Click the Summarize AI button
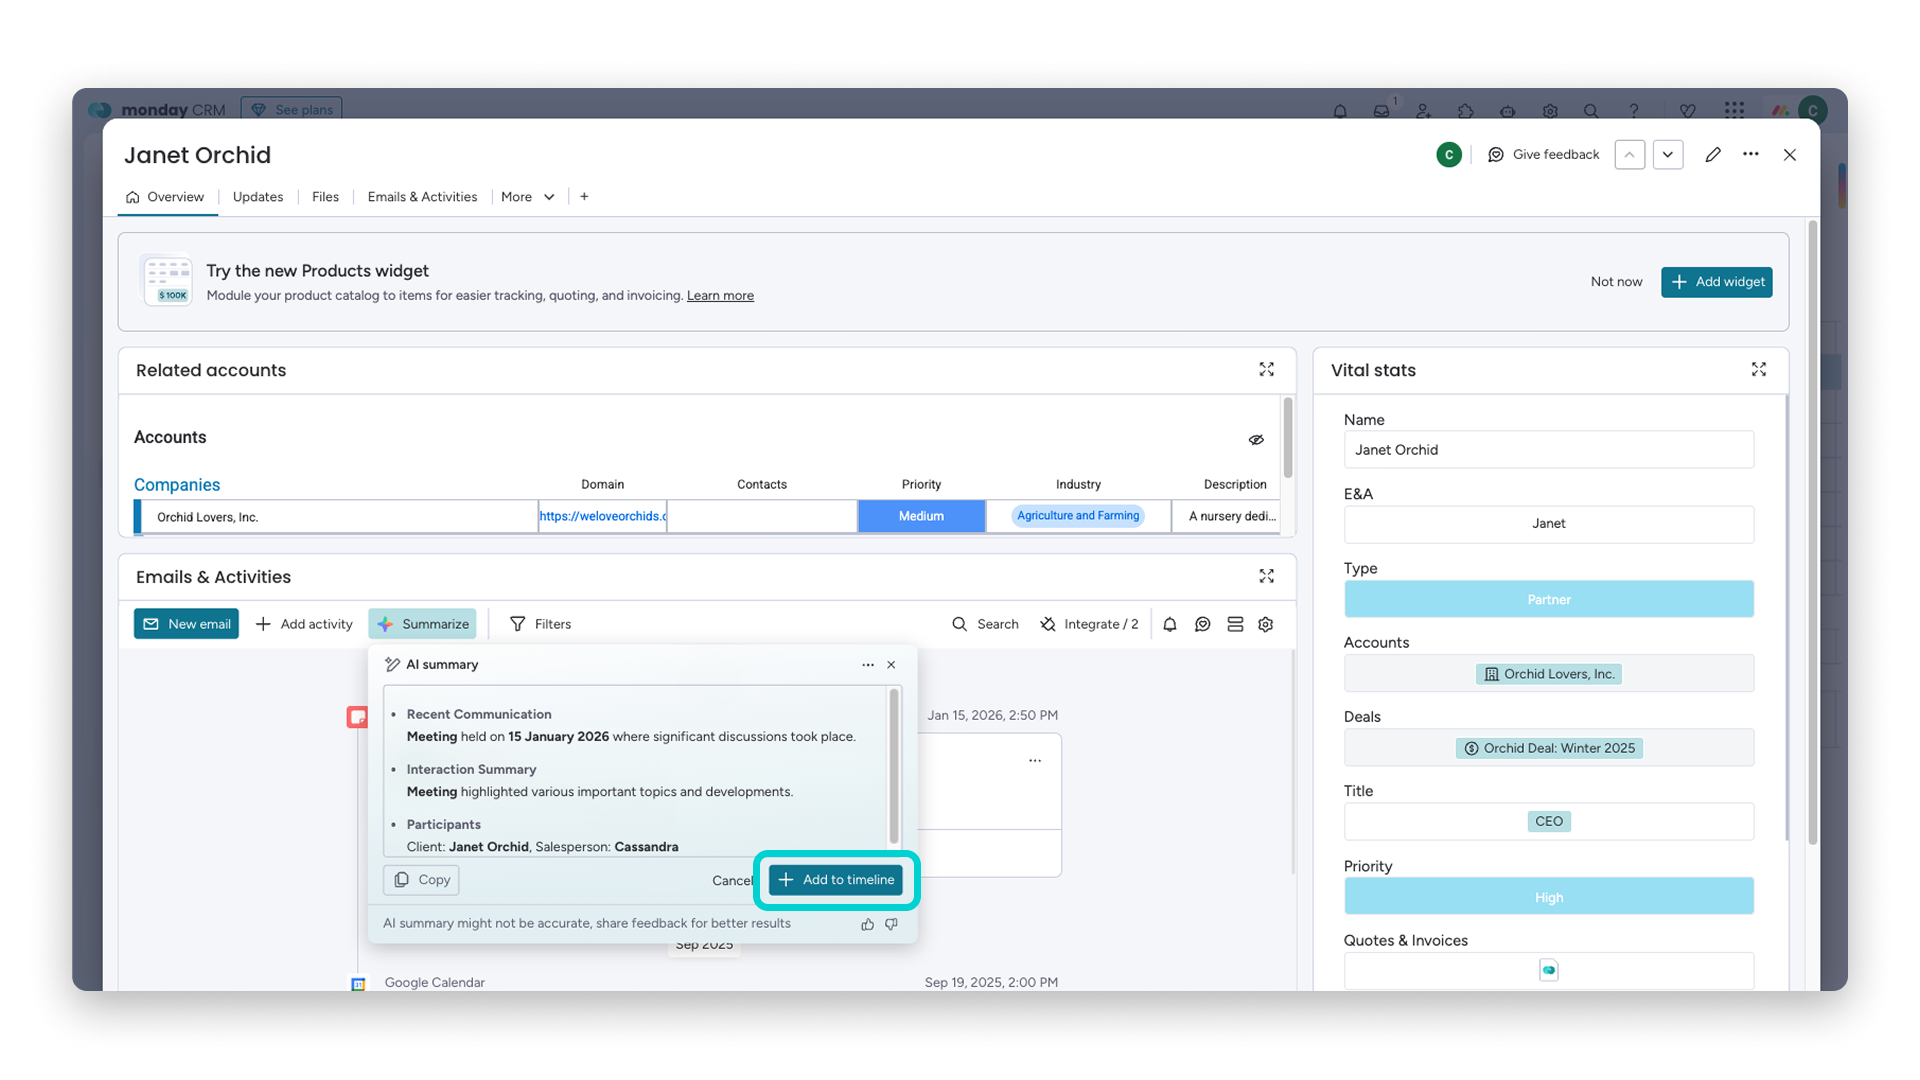Screen dimensions: 1920x1080 (423, 624)
